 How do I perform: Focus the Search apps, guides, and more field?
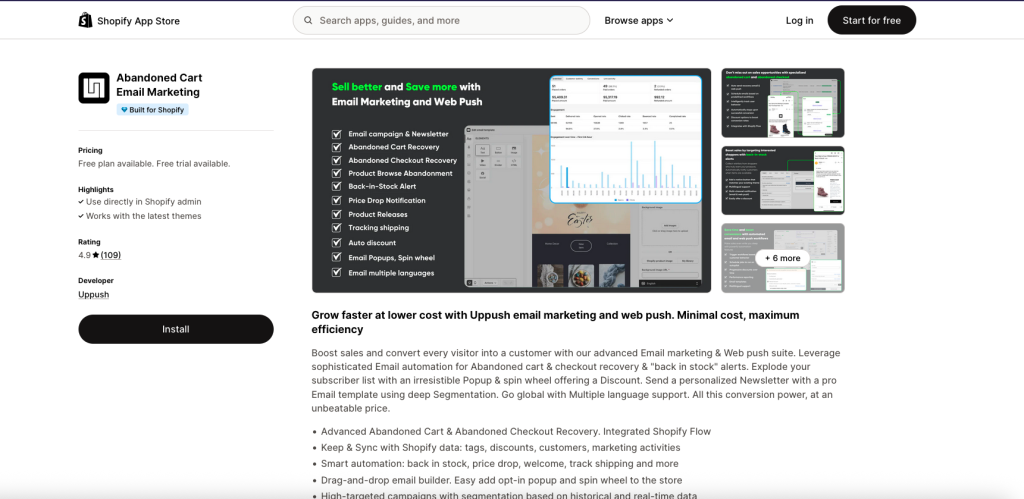[x=450, y=20]
